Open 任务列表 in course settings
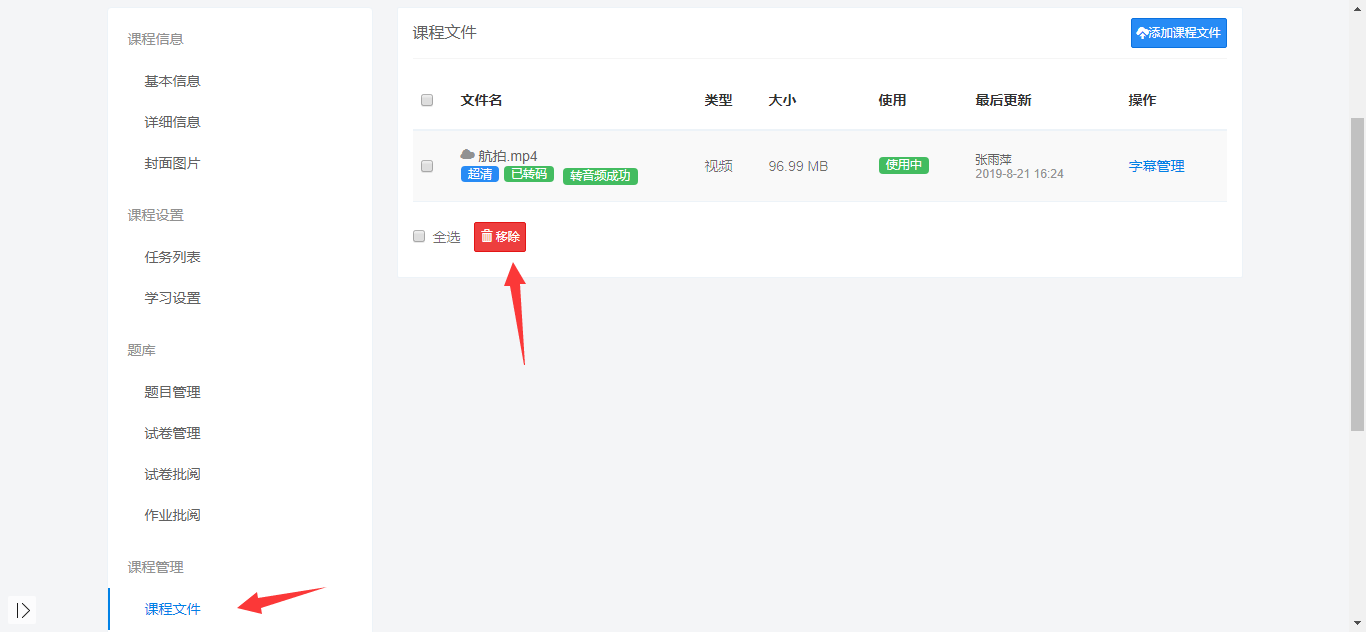 (x=172, y=257)
